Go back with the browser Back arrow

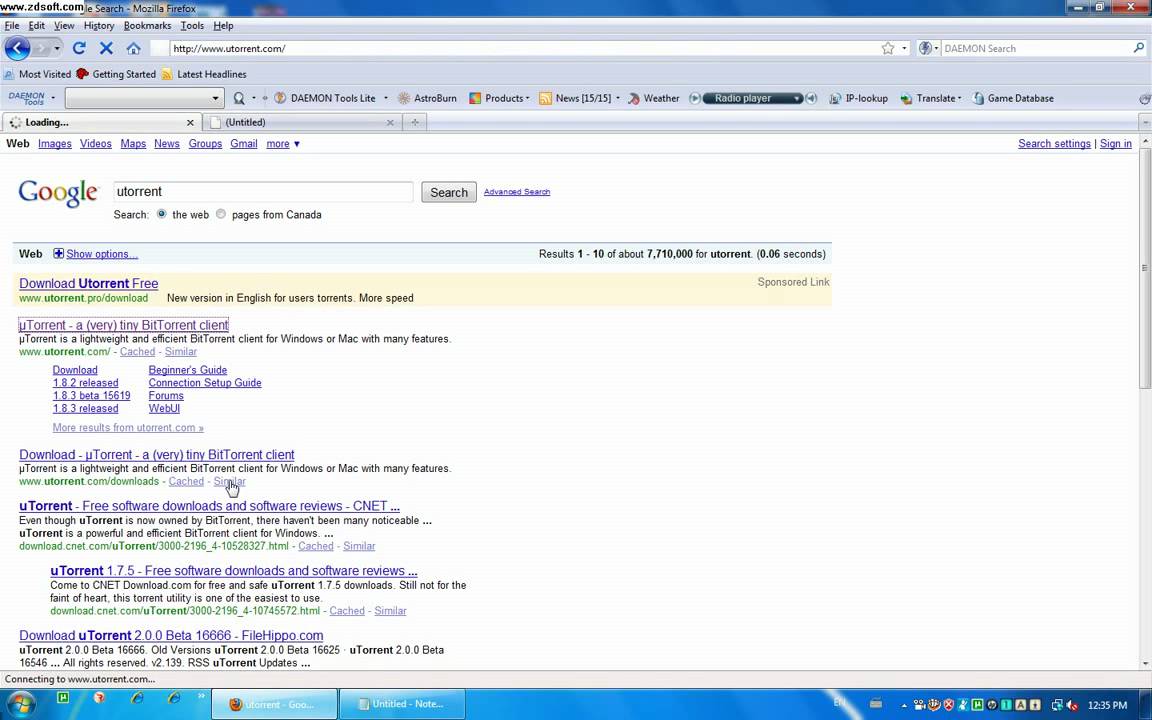[17, 48]
